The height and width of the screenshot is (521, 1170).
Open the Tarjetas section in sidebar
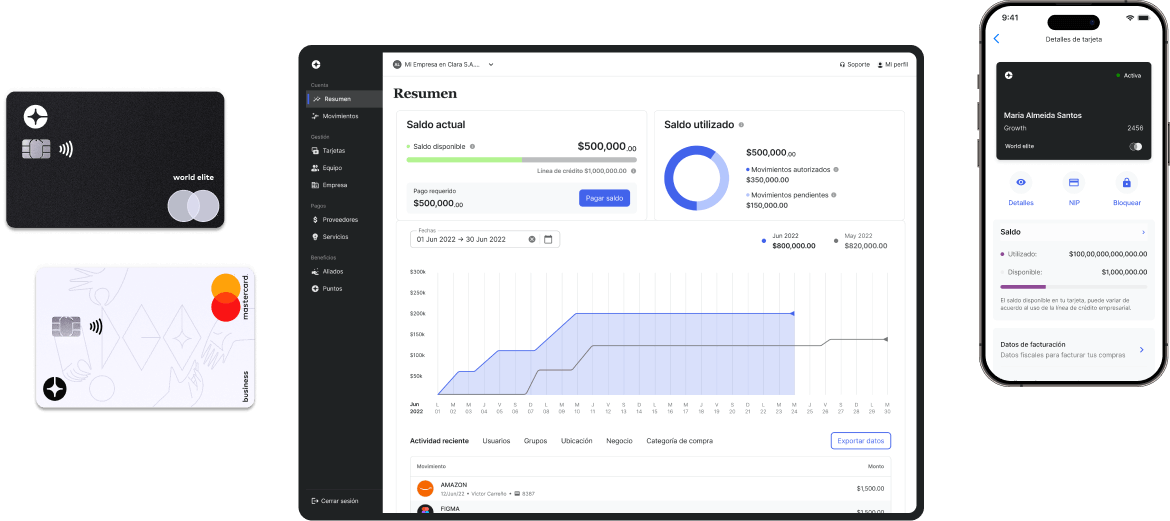pyautogui.click(x=333, y=151)
